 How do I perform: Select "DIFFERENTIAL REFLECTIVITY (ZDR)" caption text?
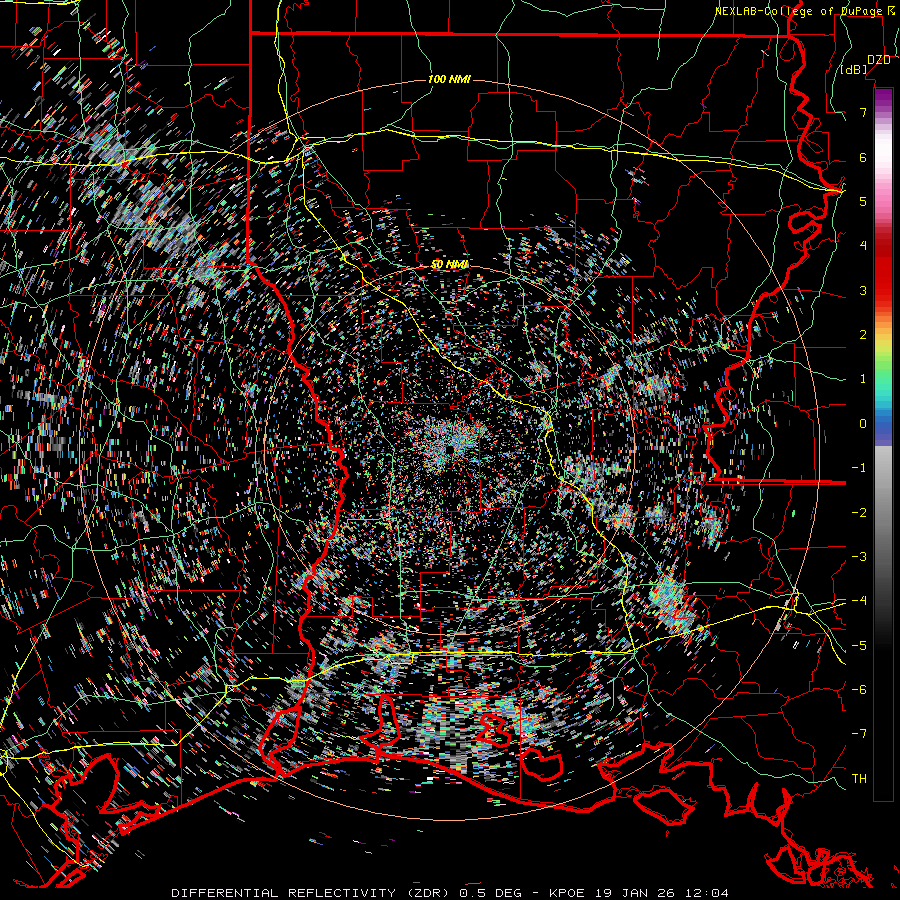click(x=312, y=893)
